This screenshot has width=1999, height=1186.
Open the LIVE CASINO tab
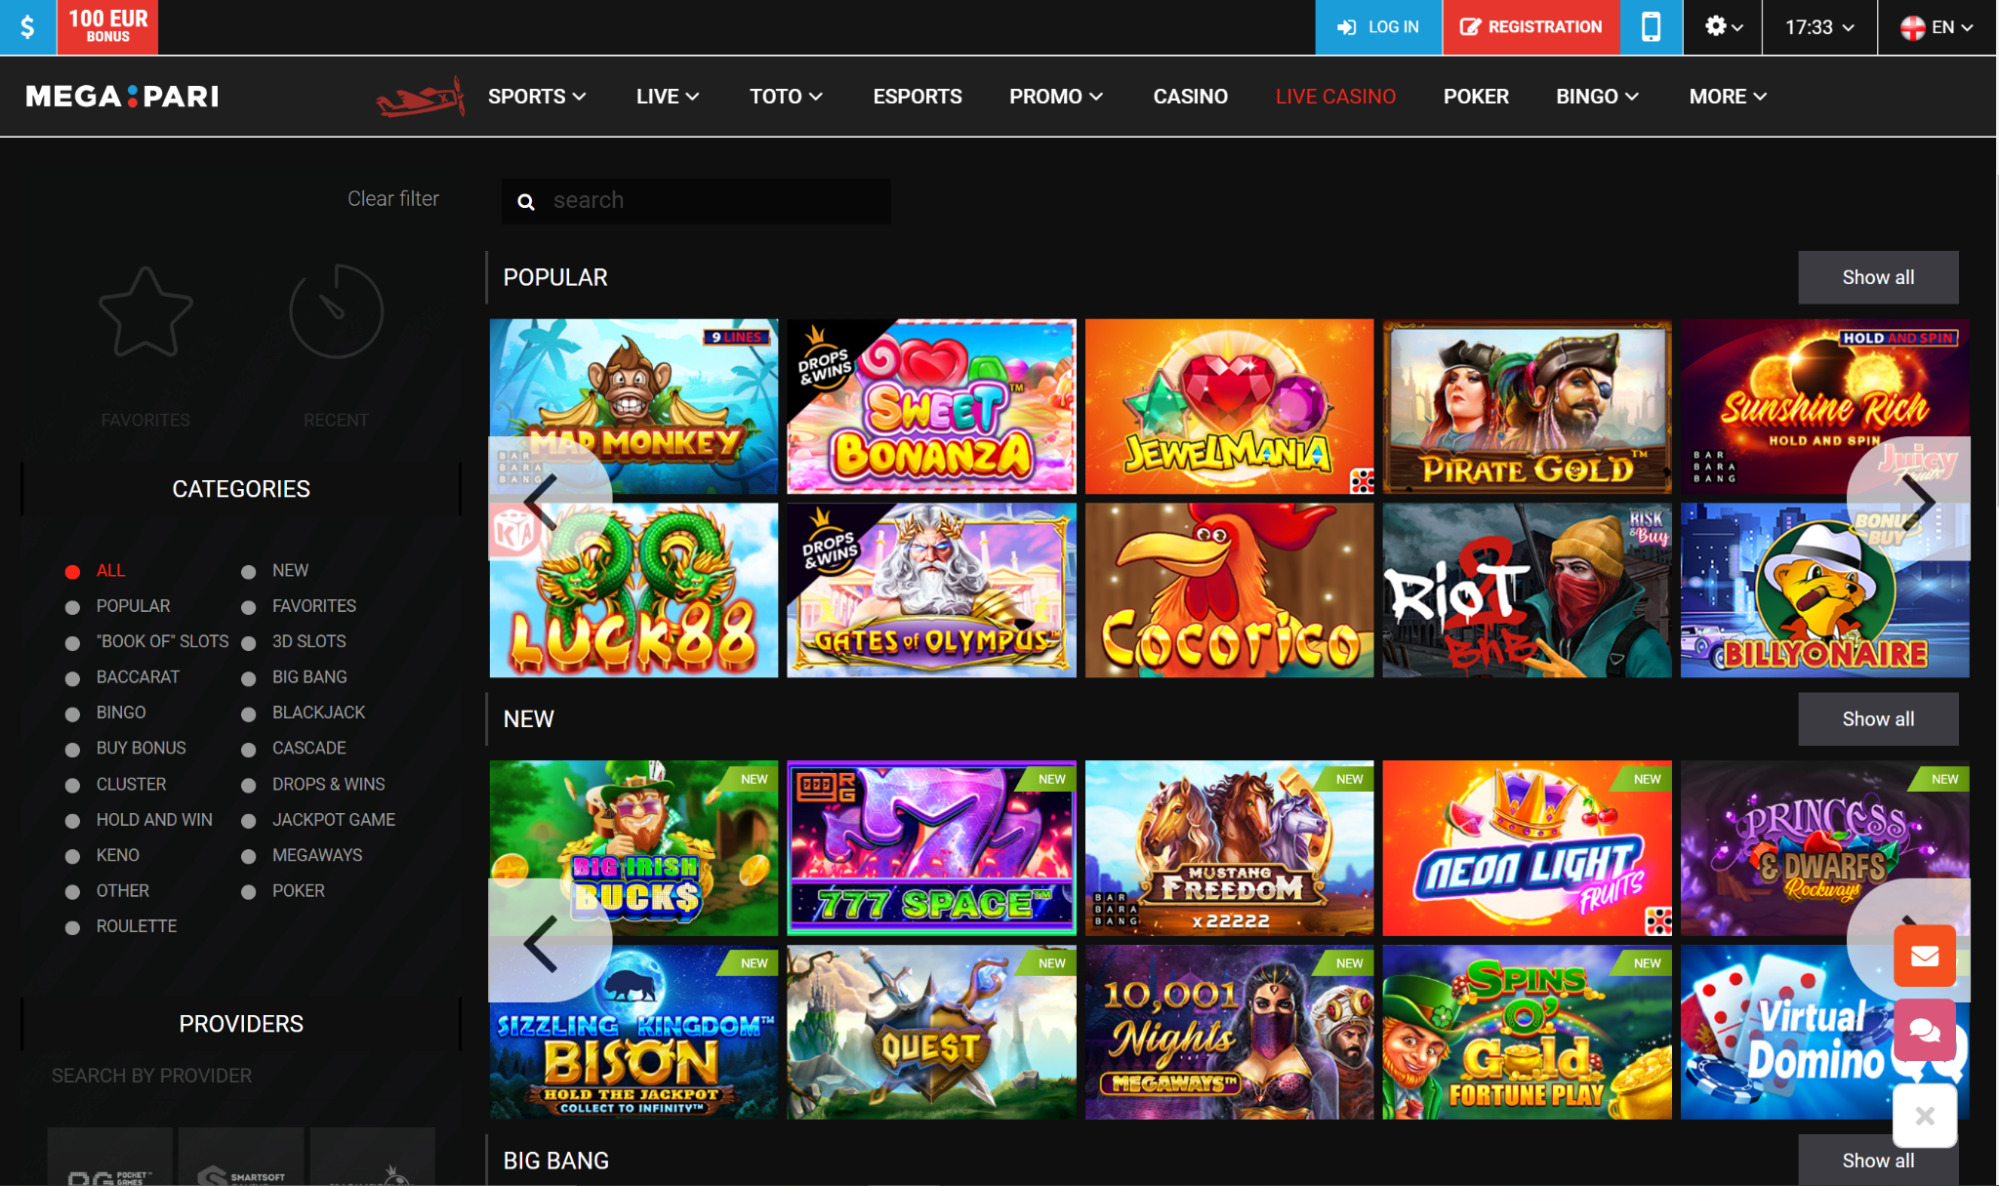tap(1335, 97)
